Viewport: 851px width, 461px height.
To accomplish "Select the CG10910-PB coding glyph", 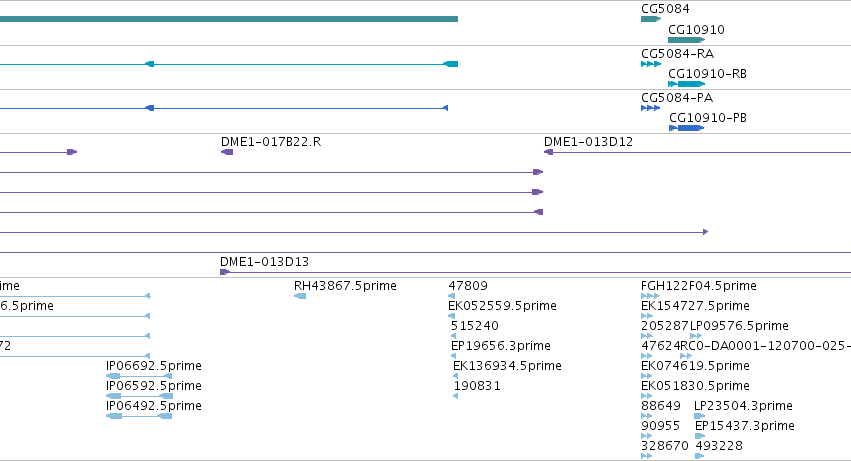I will point(687,128).
